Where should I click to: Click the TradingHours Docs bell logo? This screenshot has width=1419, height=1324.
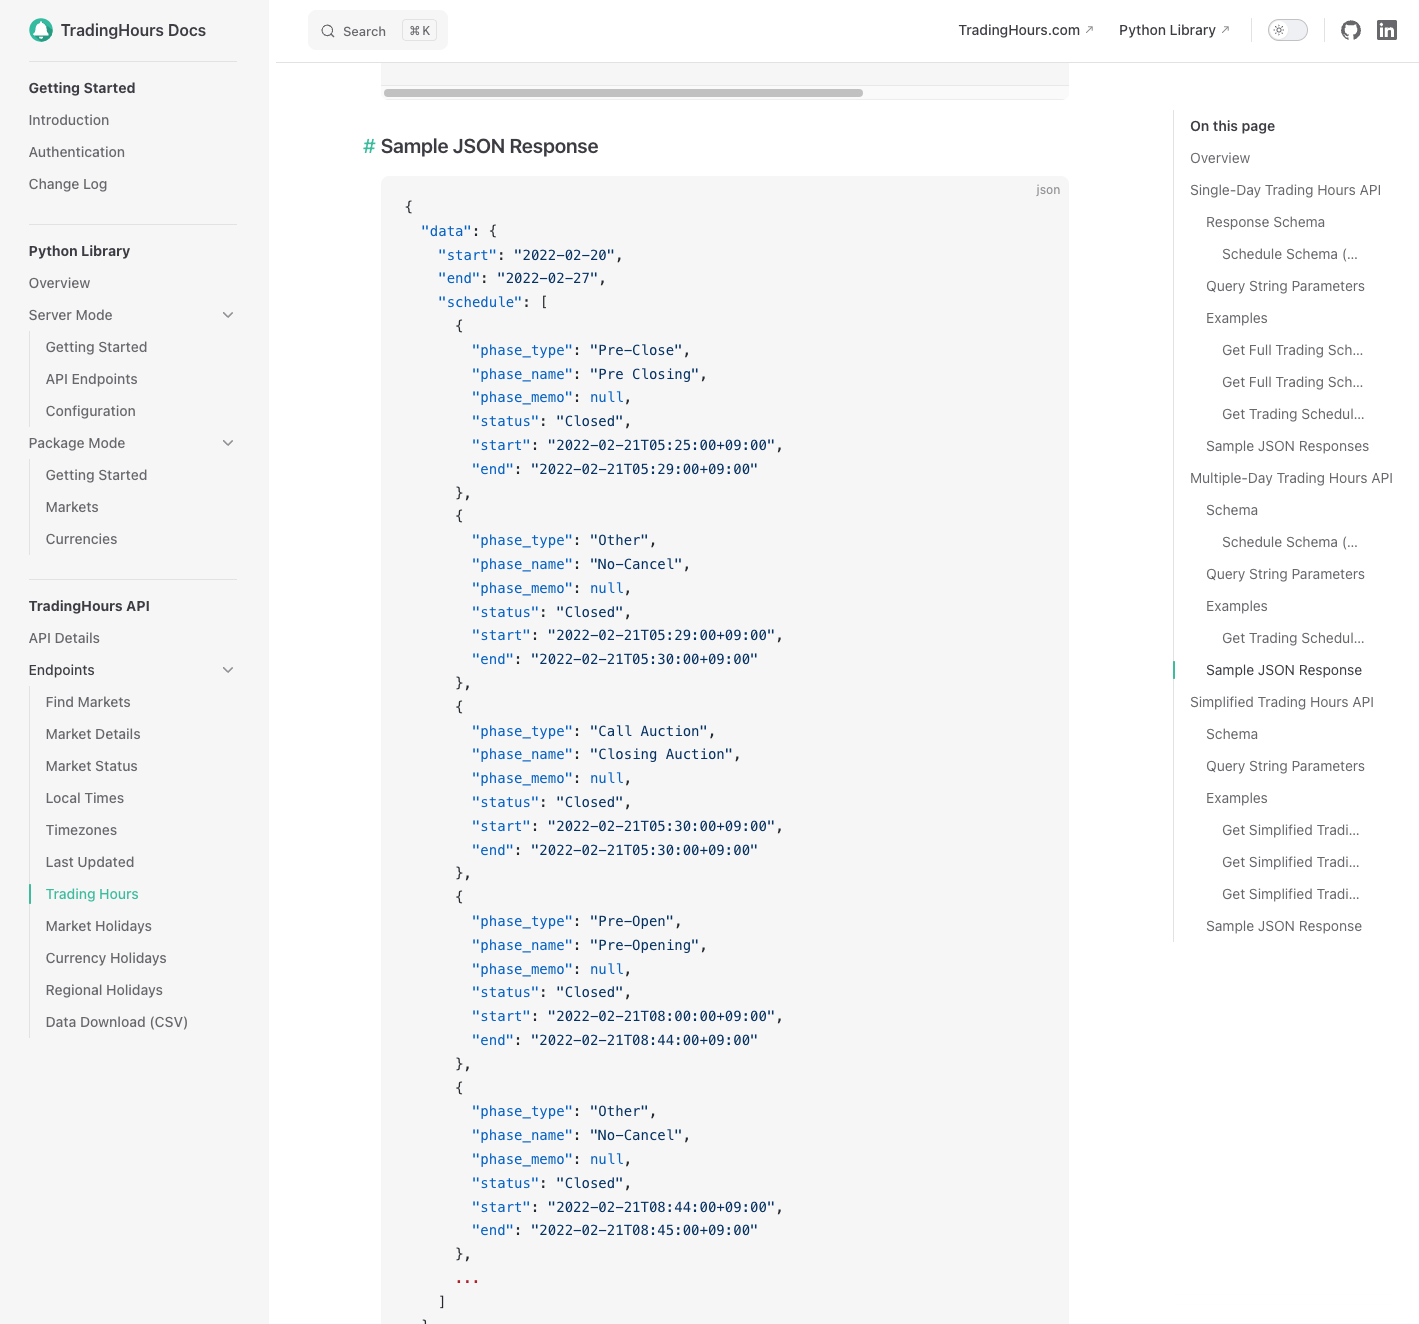click(x=41, y=30)
